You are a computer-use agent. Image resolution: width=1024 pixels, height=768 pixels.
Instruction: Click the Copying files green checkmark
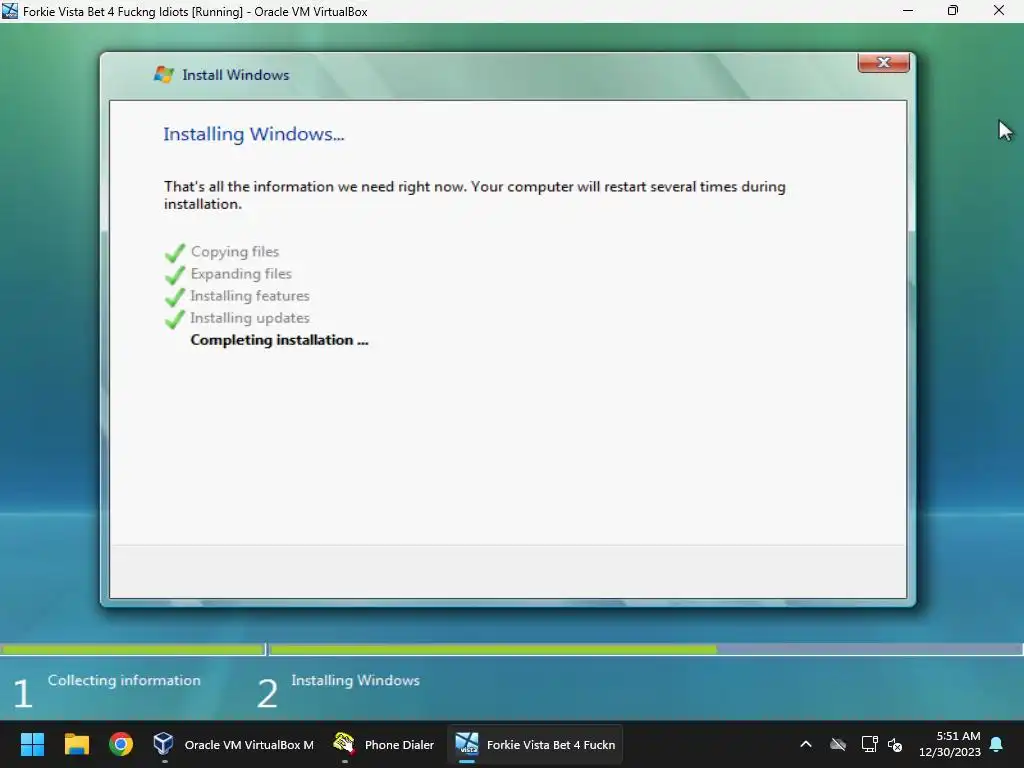point(174,252)
